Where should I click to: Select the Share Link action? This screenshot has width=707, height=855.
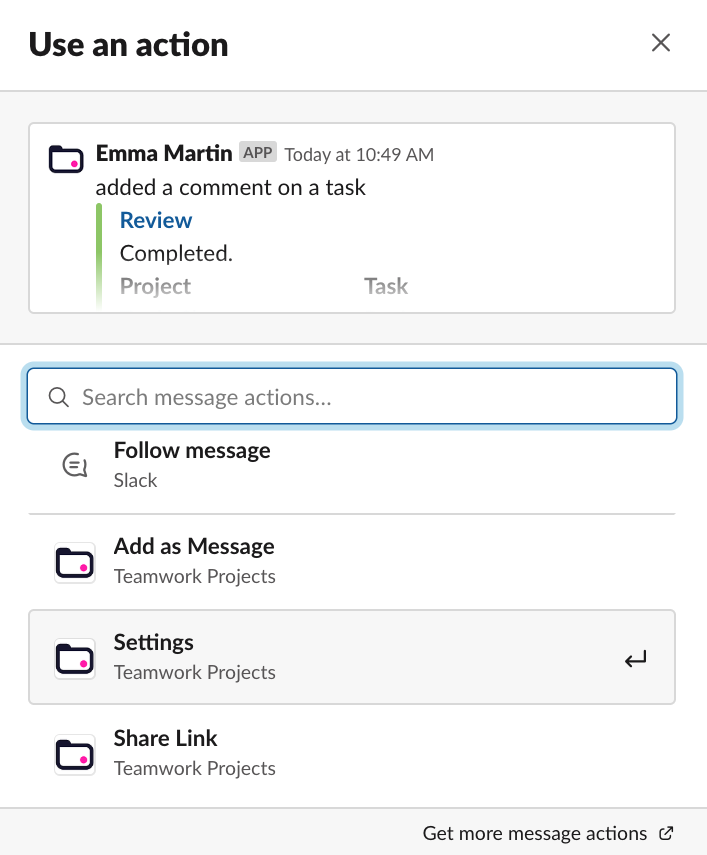352,753
